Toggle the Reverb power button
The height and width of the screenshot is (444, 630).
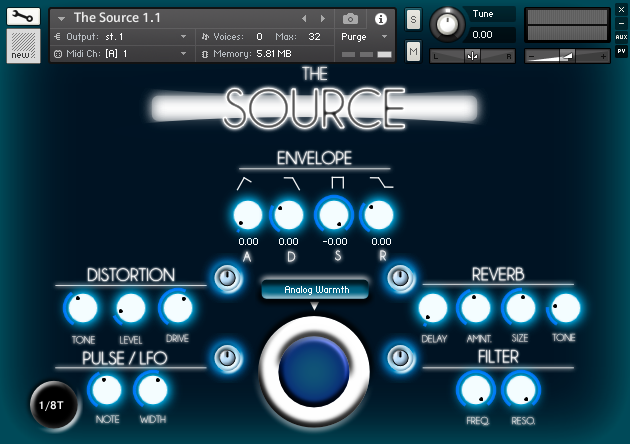coord(400,278)
